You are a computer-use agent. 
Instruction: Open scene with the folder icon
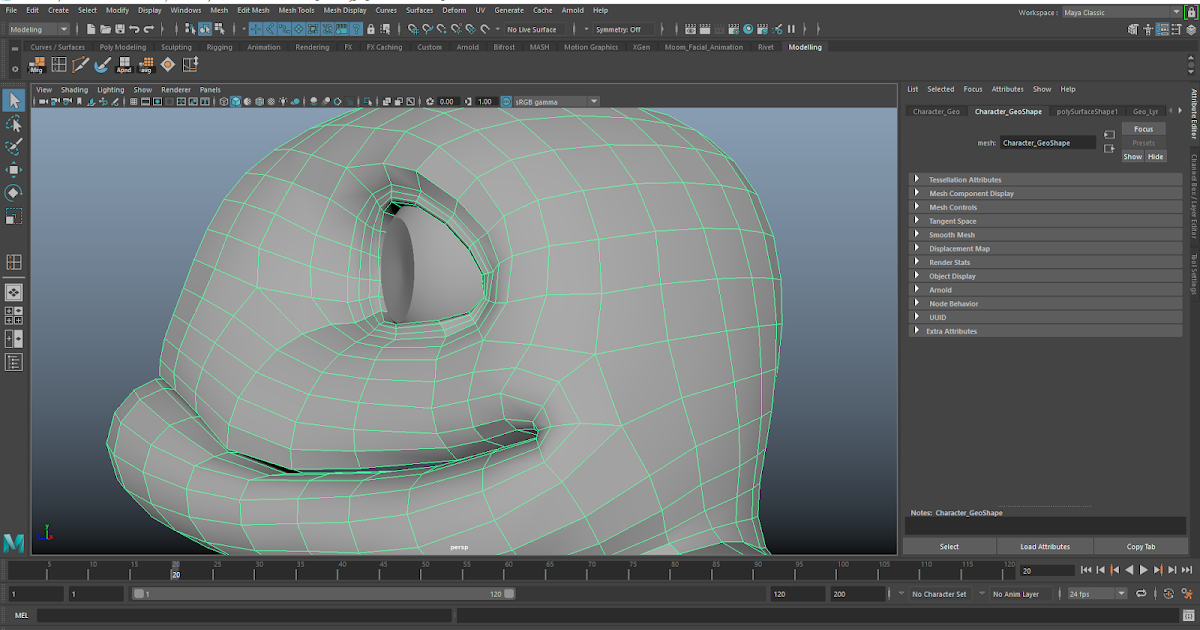point(105,30)
